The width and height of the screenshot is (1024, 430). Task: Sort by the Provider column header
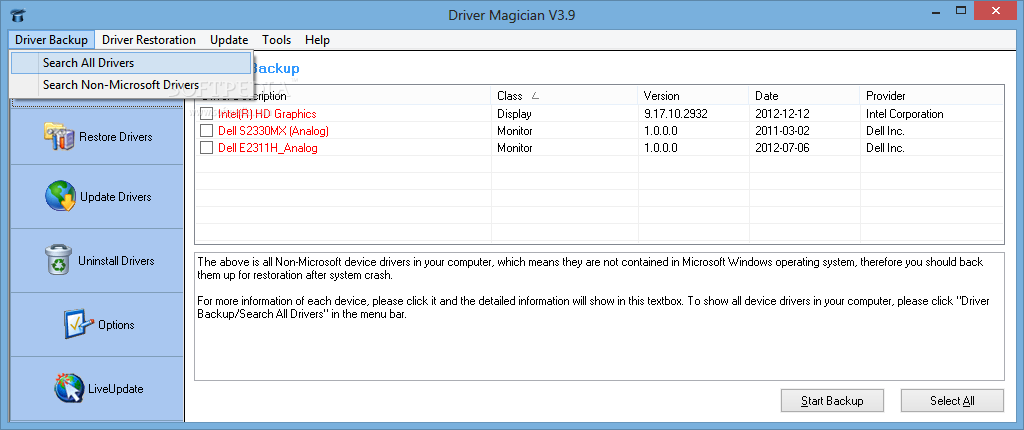932,95
